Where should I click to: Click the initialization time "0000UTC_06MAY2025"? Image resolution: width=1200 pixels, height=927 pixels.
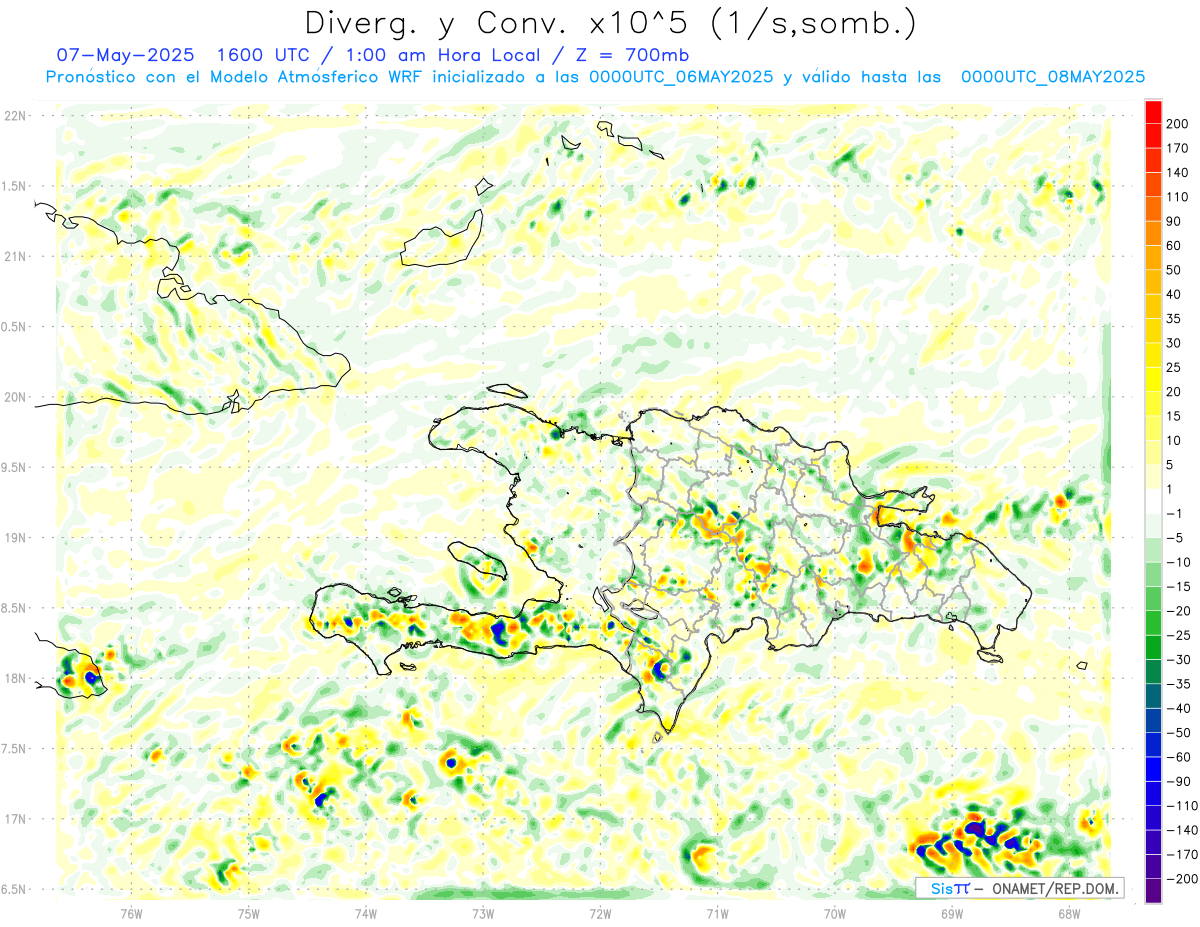(x=681, y=77)
